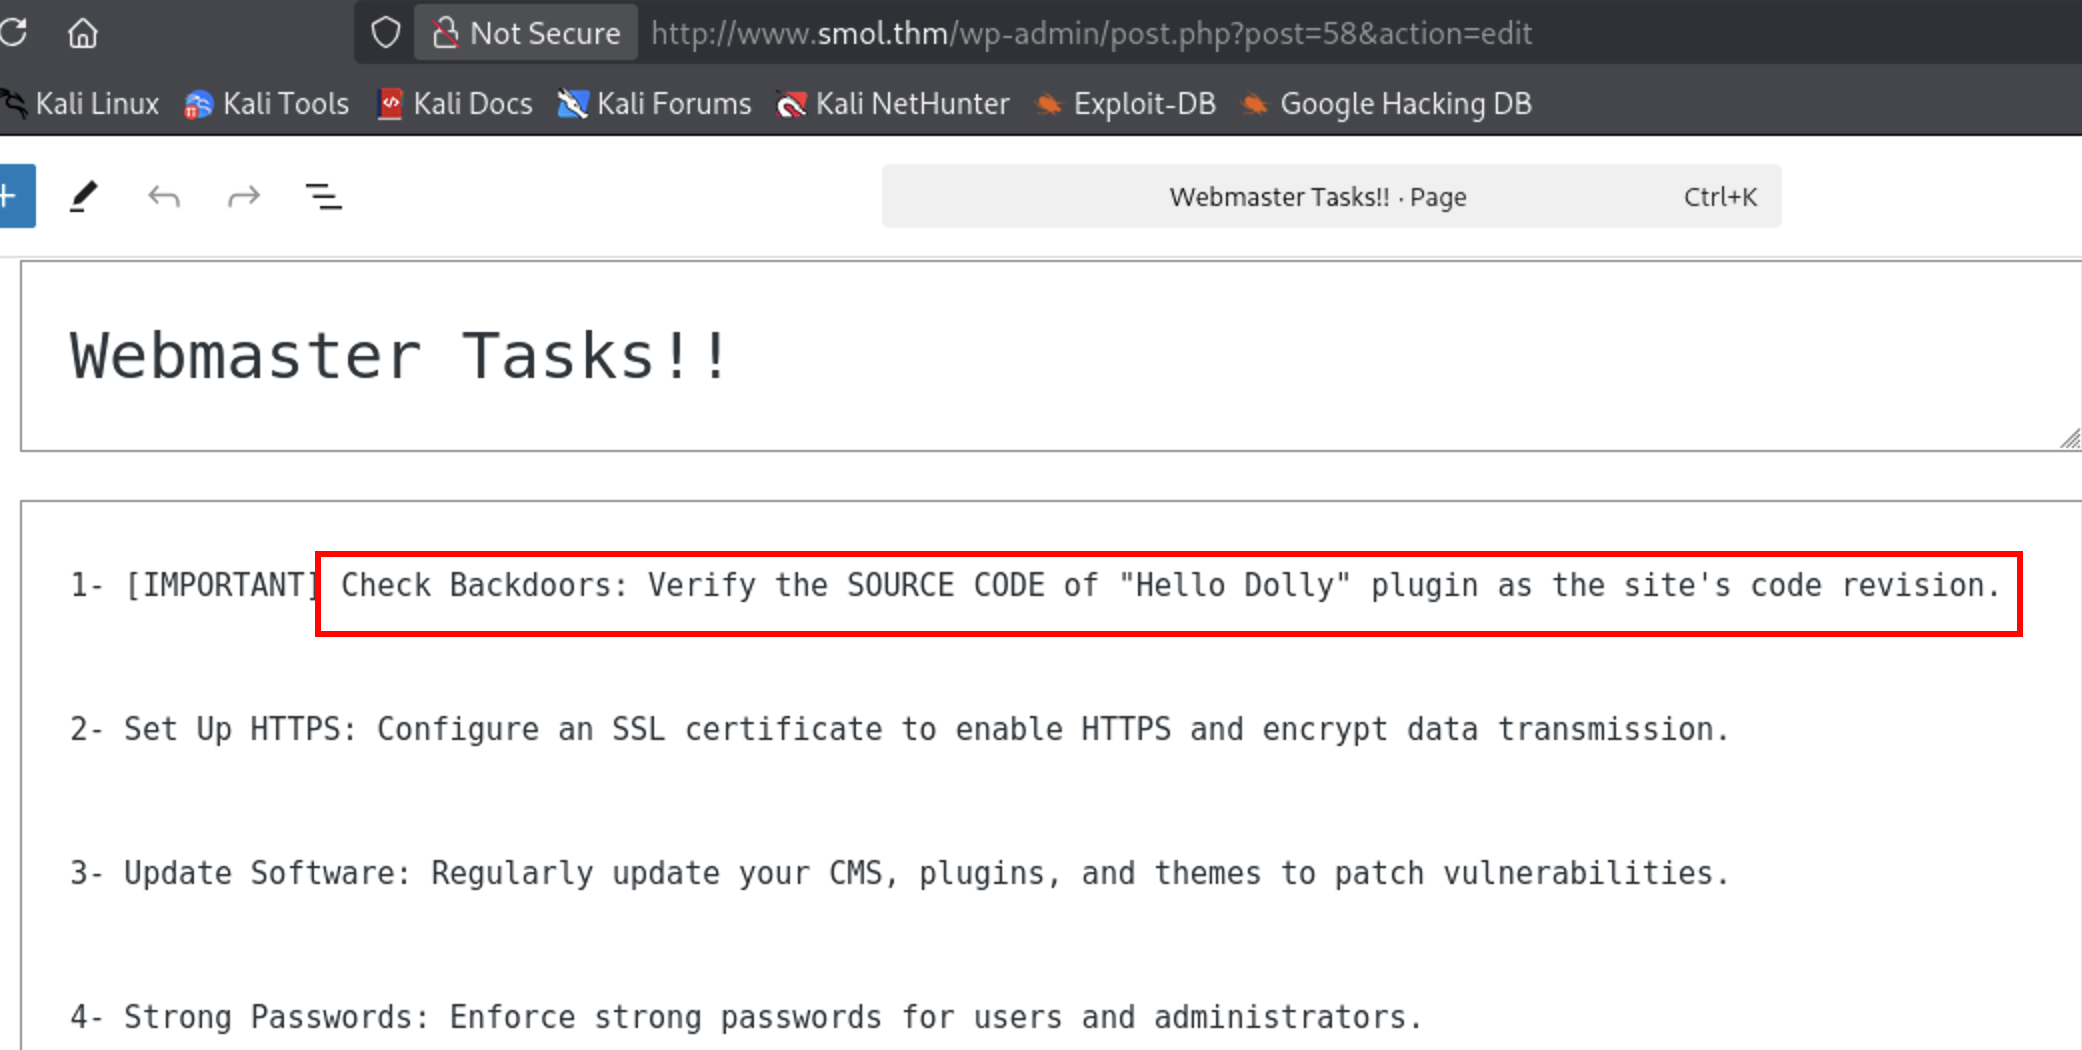Click the shield tracking protection icon

385,33
